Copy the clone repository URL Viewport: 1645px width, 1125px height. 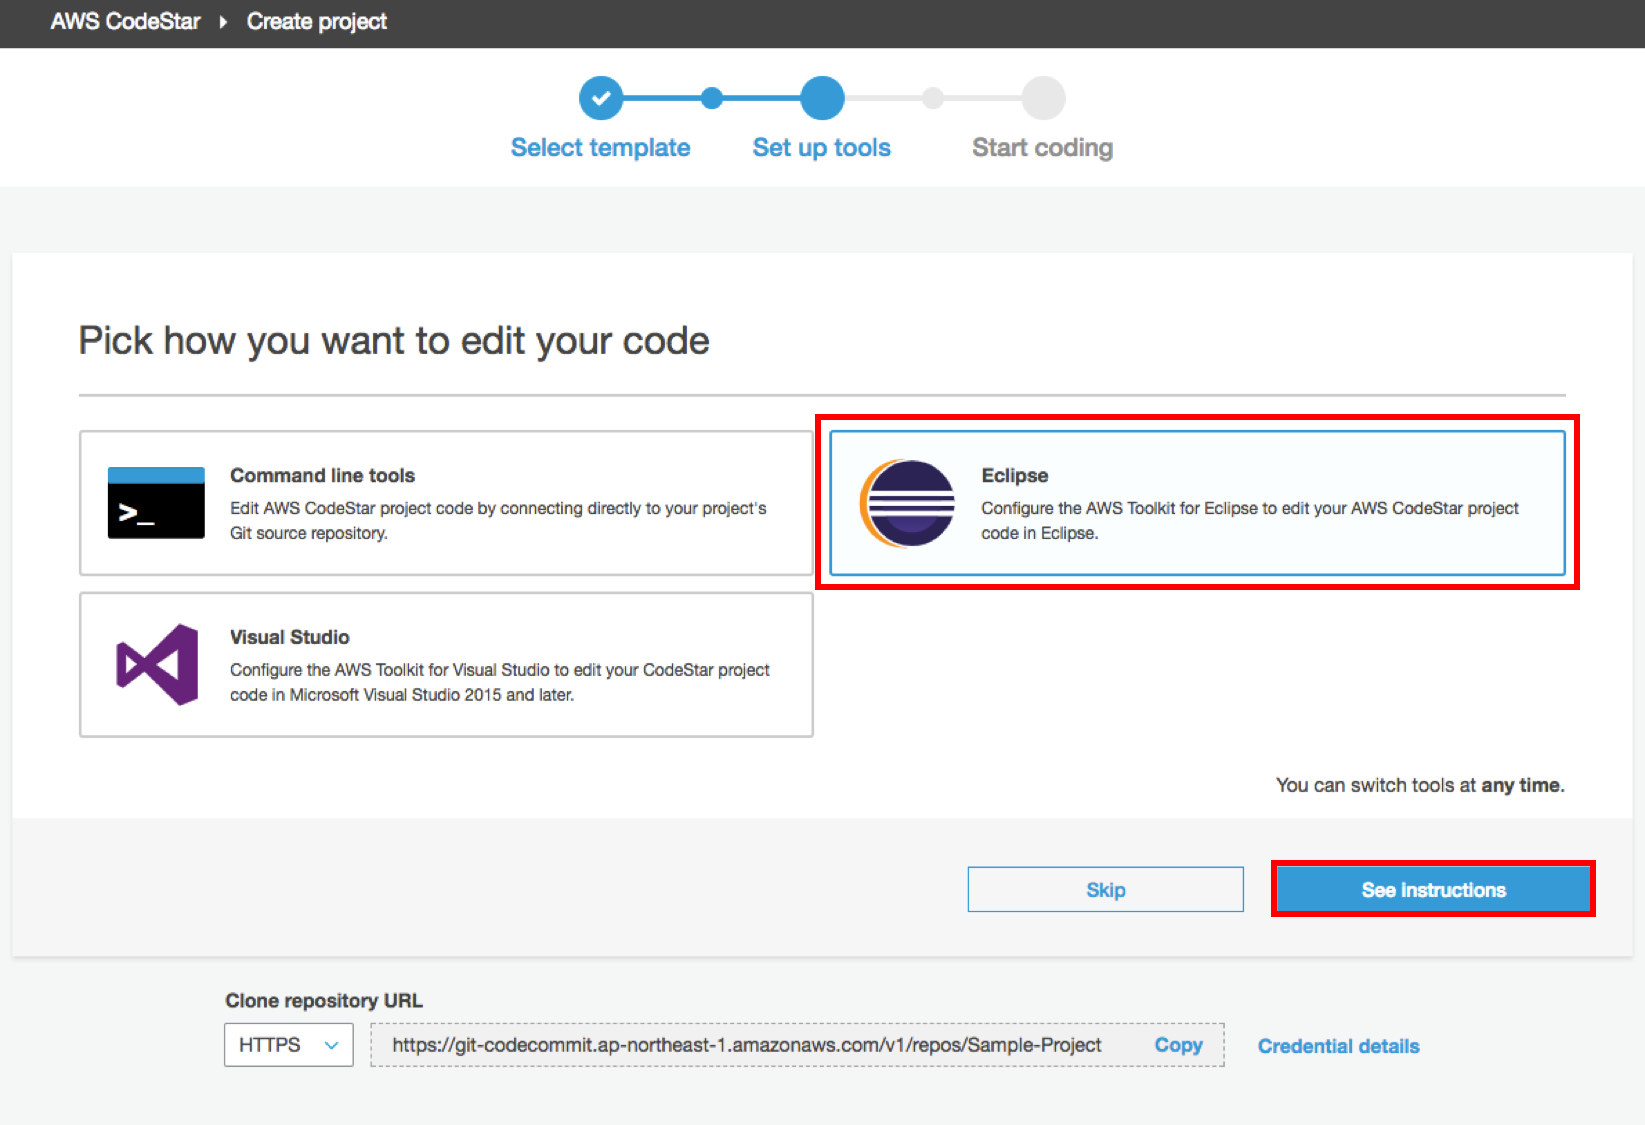point(1178,1045)
